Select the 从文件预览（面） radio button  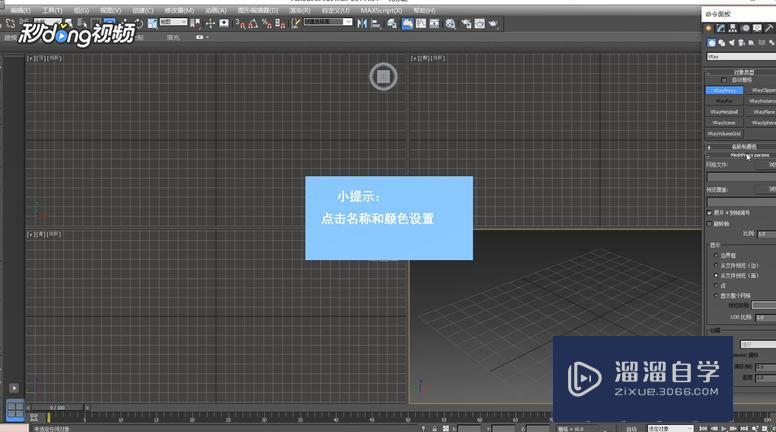click(716, 275)
